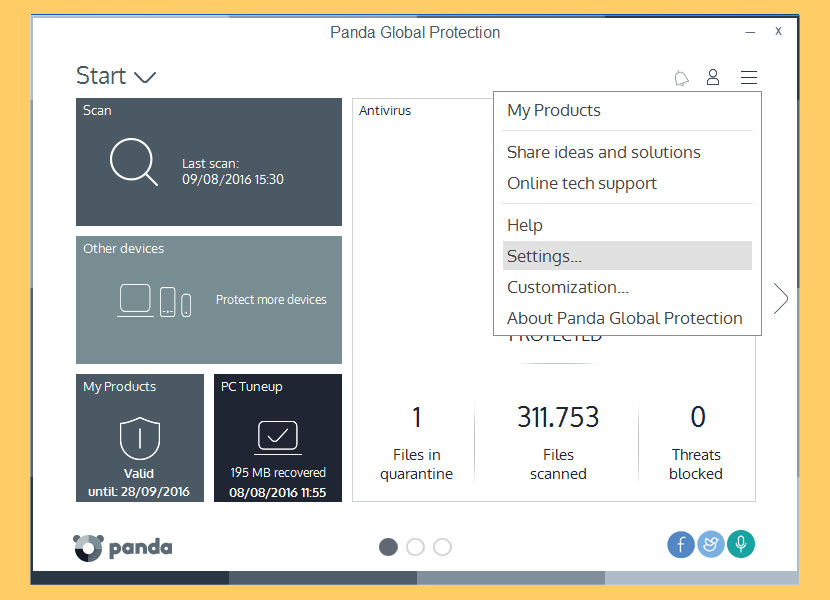Click the PC Tuneup checkmark icon
Viewport: 830px width, 600px height.
click(277, 435)
